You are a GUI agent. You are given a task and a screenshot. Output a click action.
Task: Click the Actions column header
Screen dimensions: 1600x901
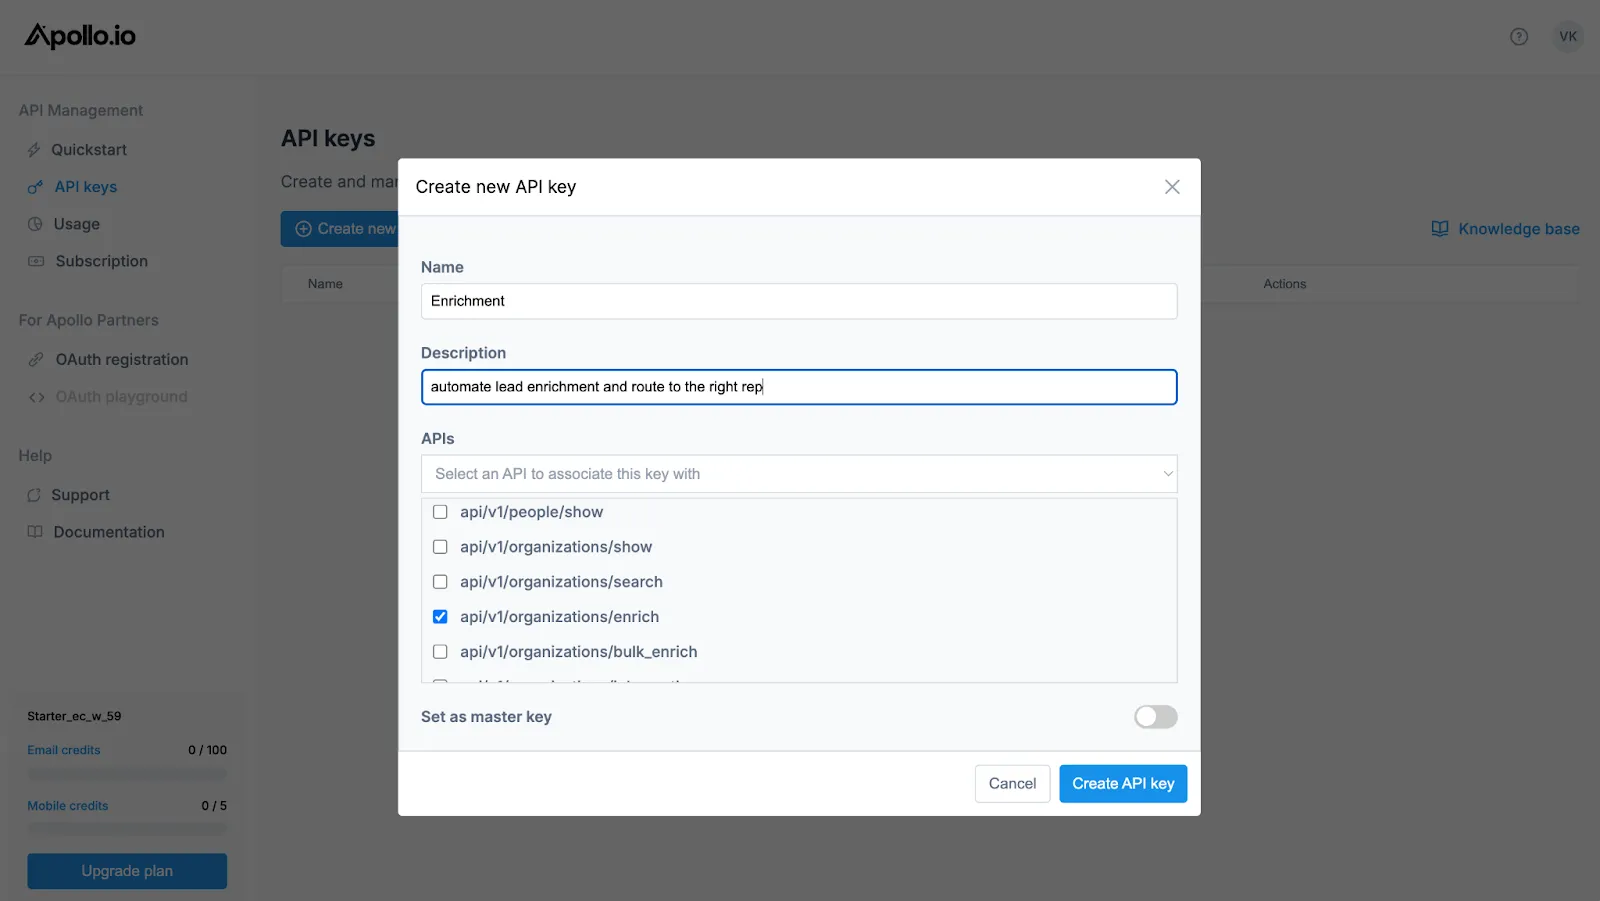coord(1284,284)
